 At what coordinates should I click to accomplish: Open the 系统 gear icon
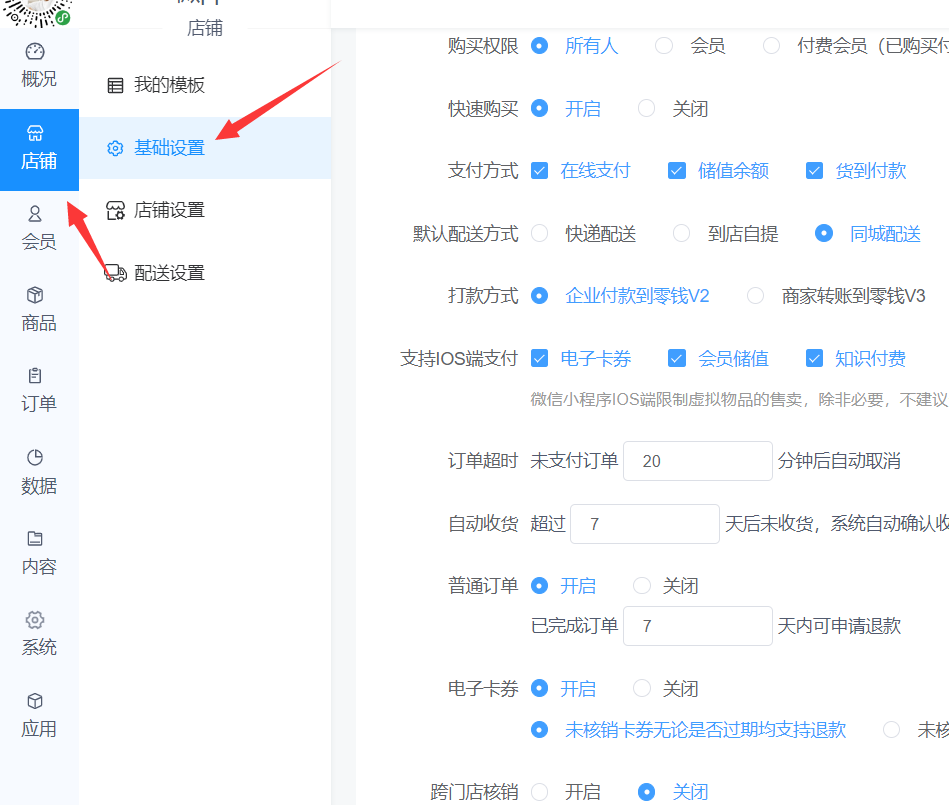pos(35,620)
